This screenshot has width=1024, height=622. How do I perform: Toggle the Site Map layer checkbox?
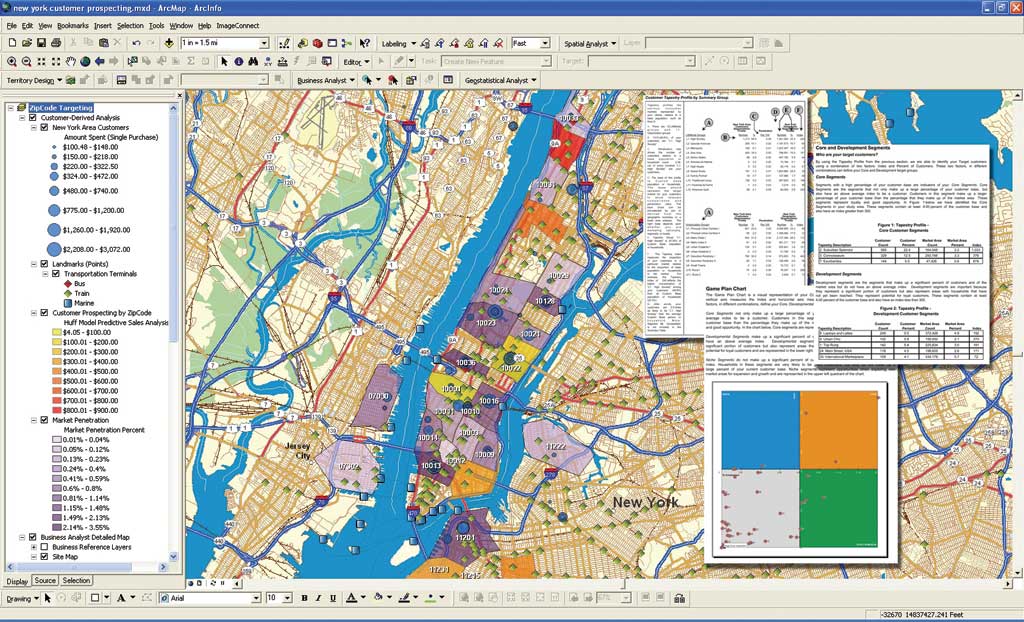[x=44, y=557]
